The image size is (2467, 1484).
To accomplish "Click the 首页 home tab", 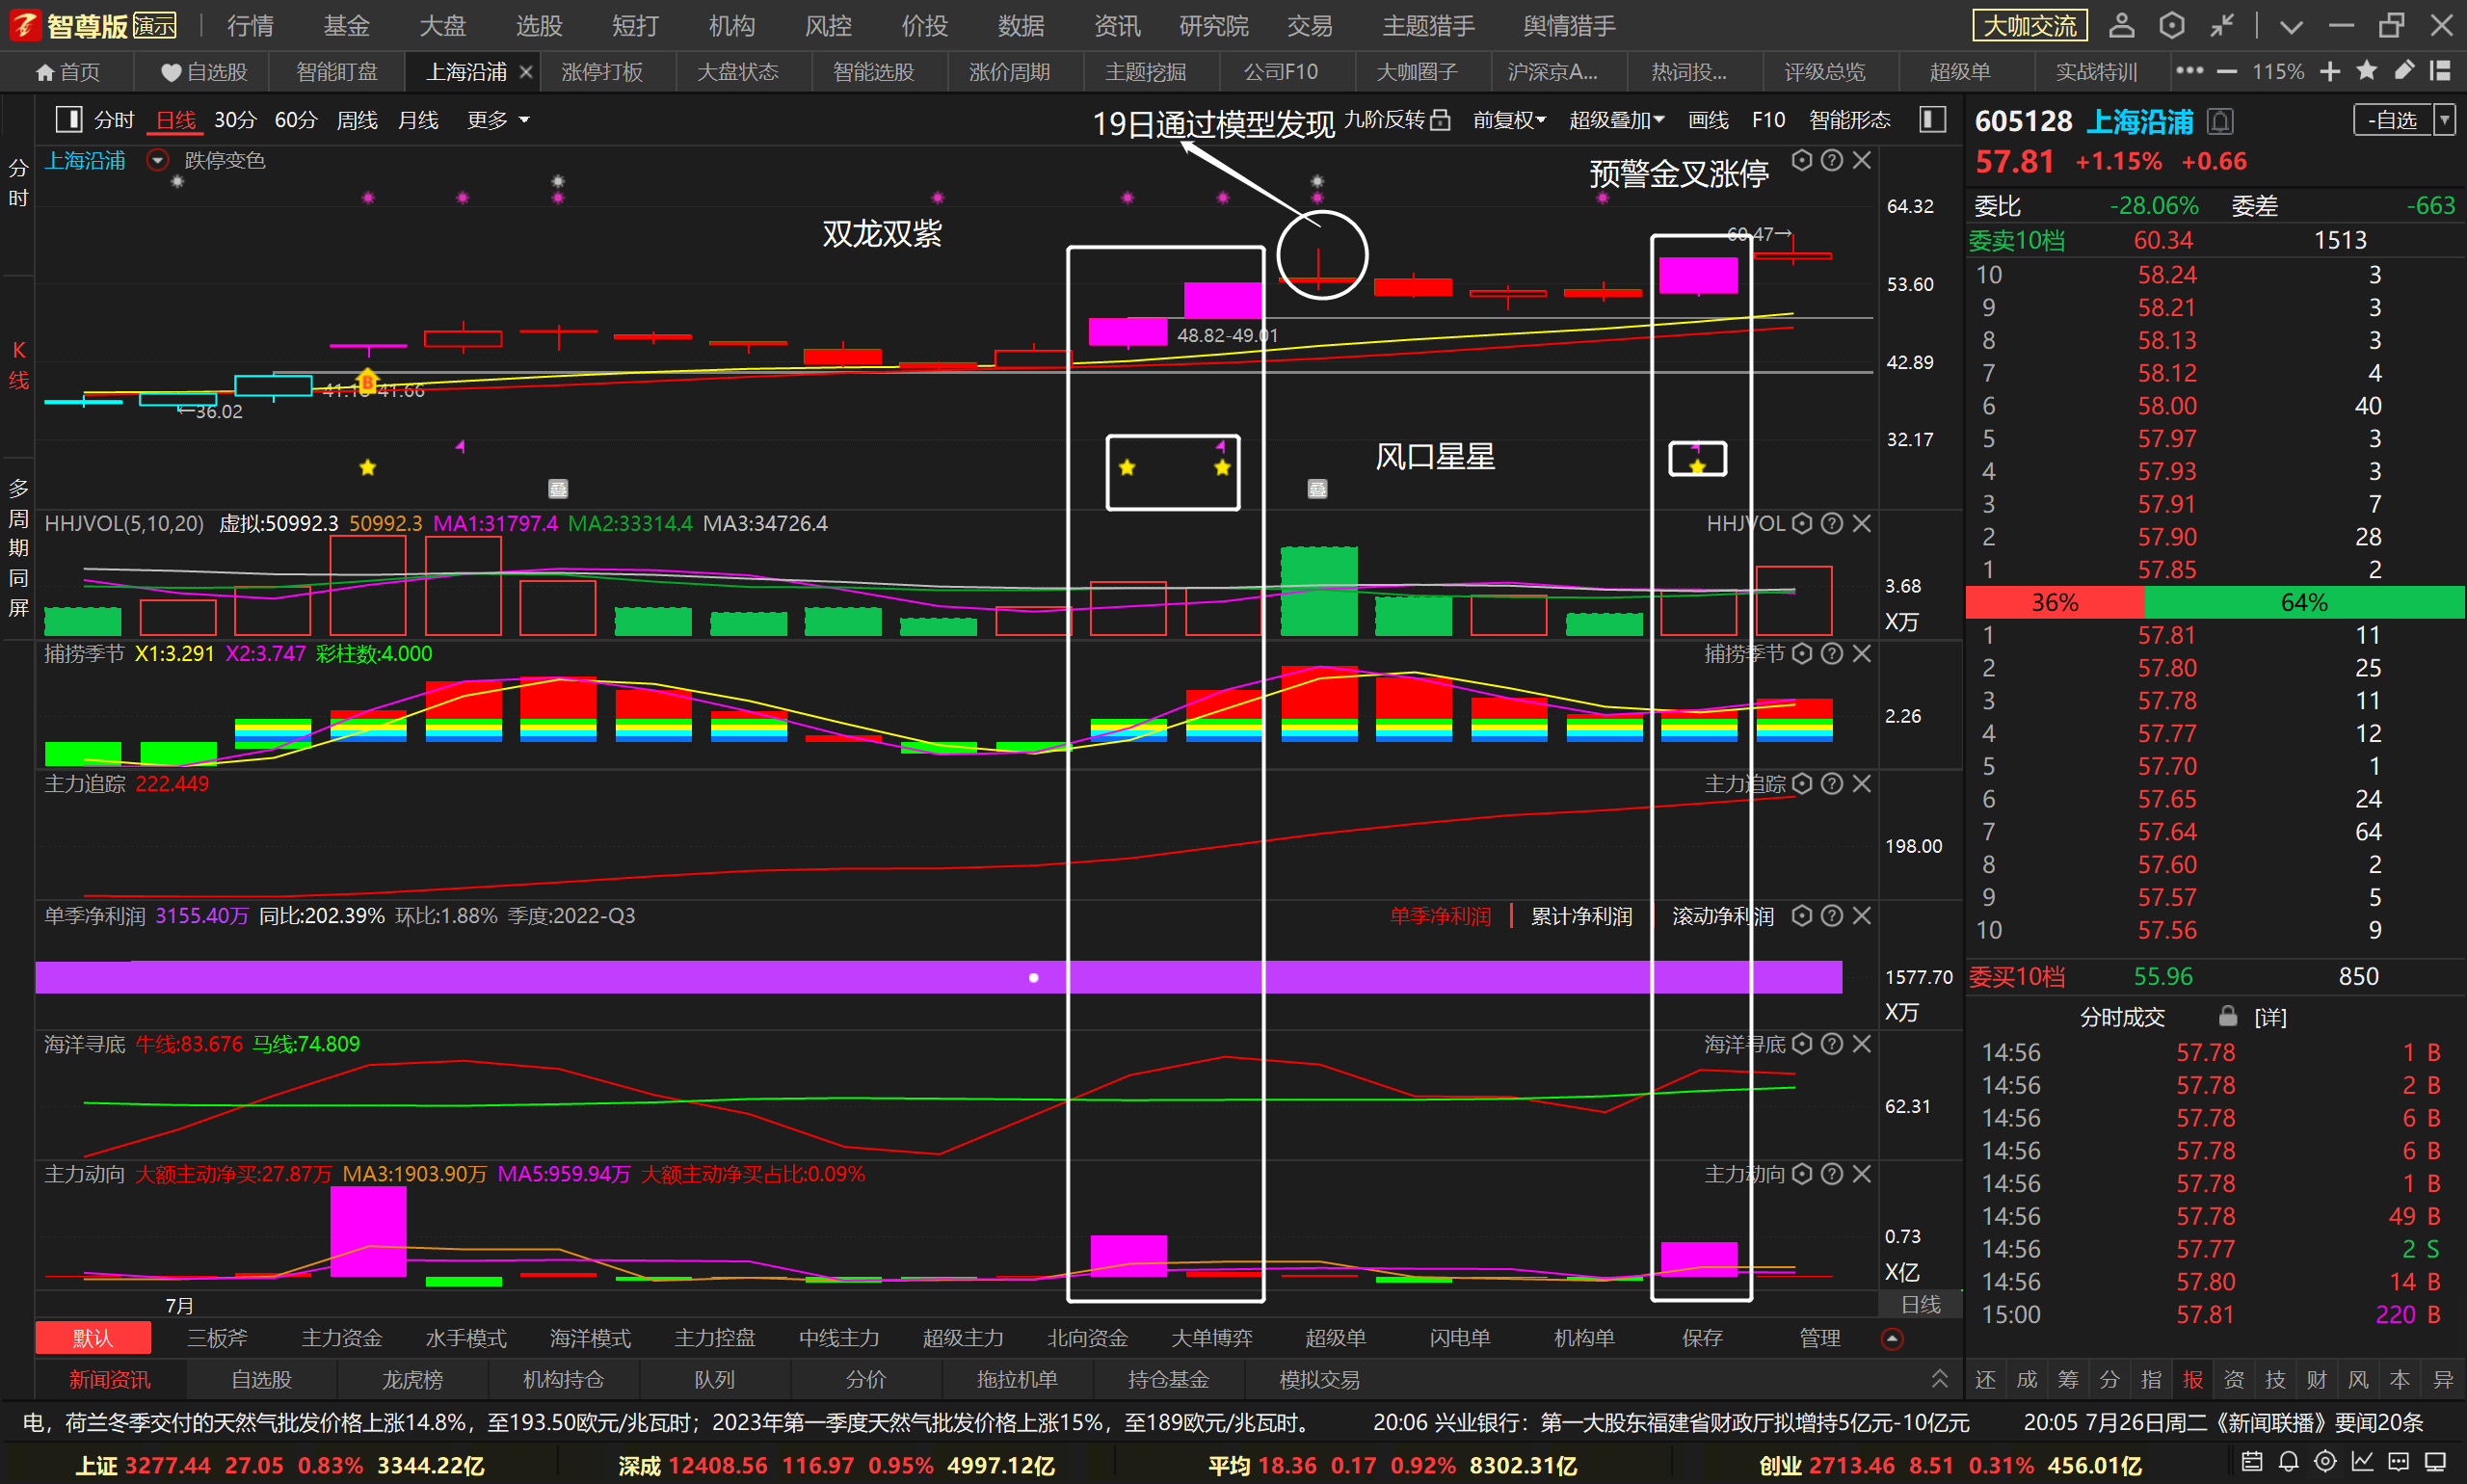I will [68, 72].
